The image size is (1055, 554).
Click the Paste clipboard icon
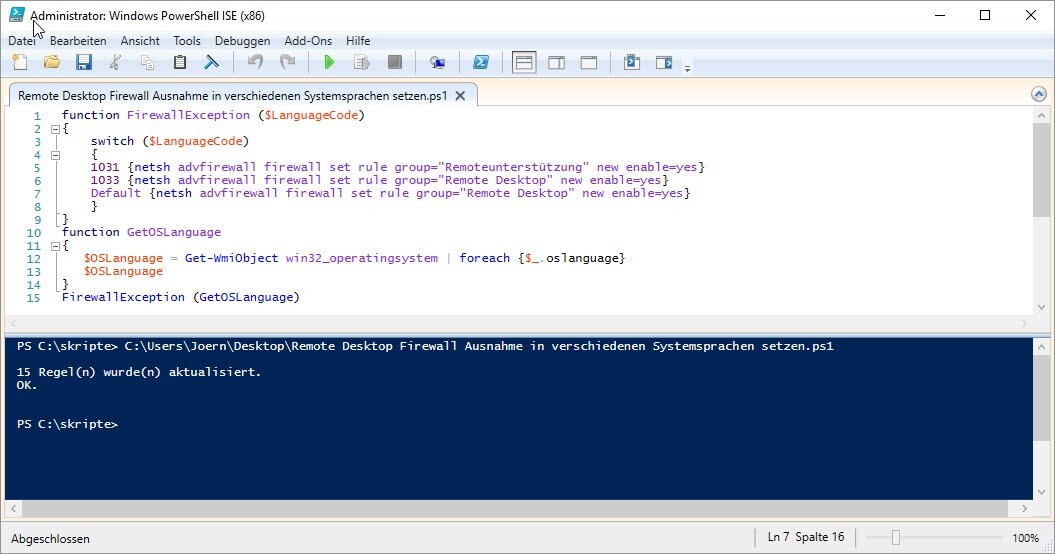[x=180, y=63]
